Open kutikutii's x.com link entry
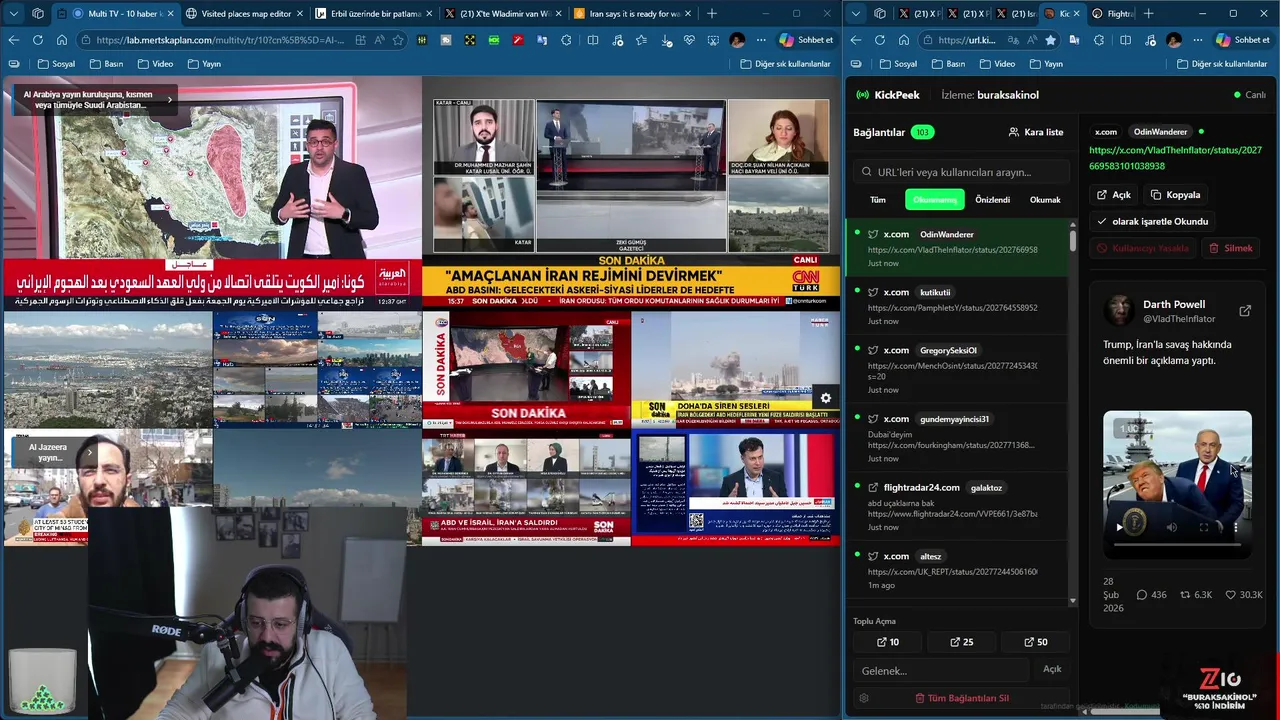 coord(956,306)
